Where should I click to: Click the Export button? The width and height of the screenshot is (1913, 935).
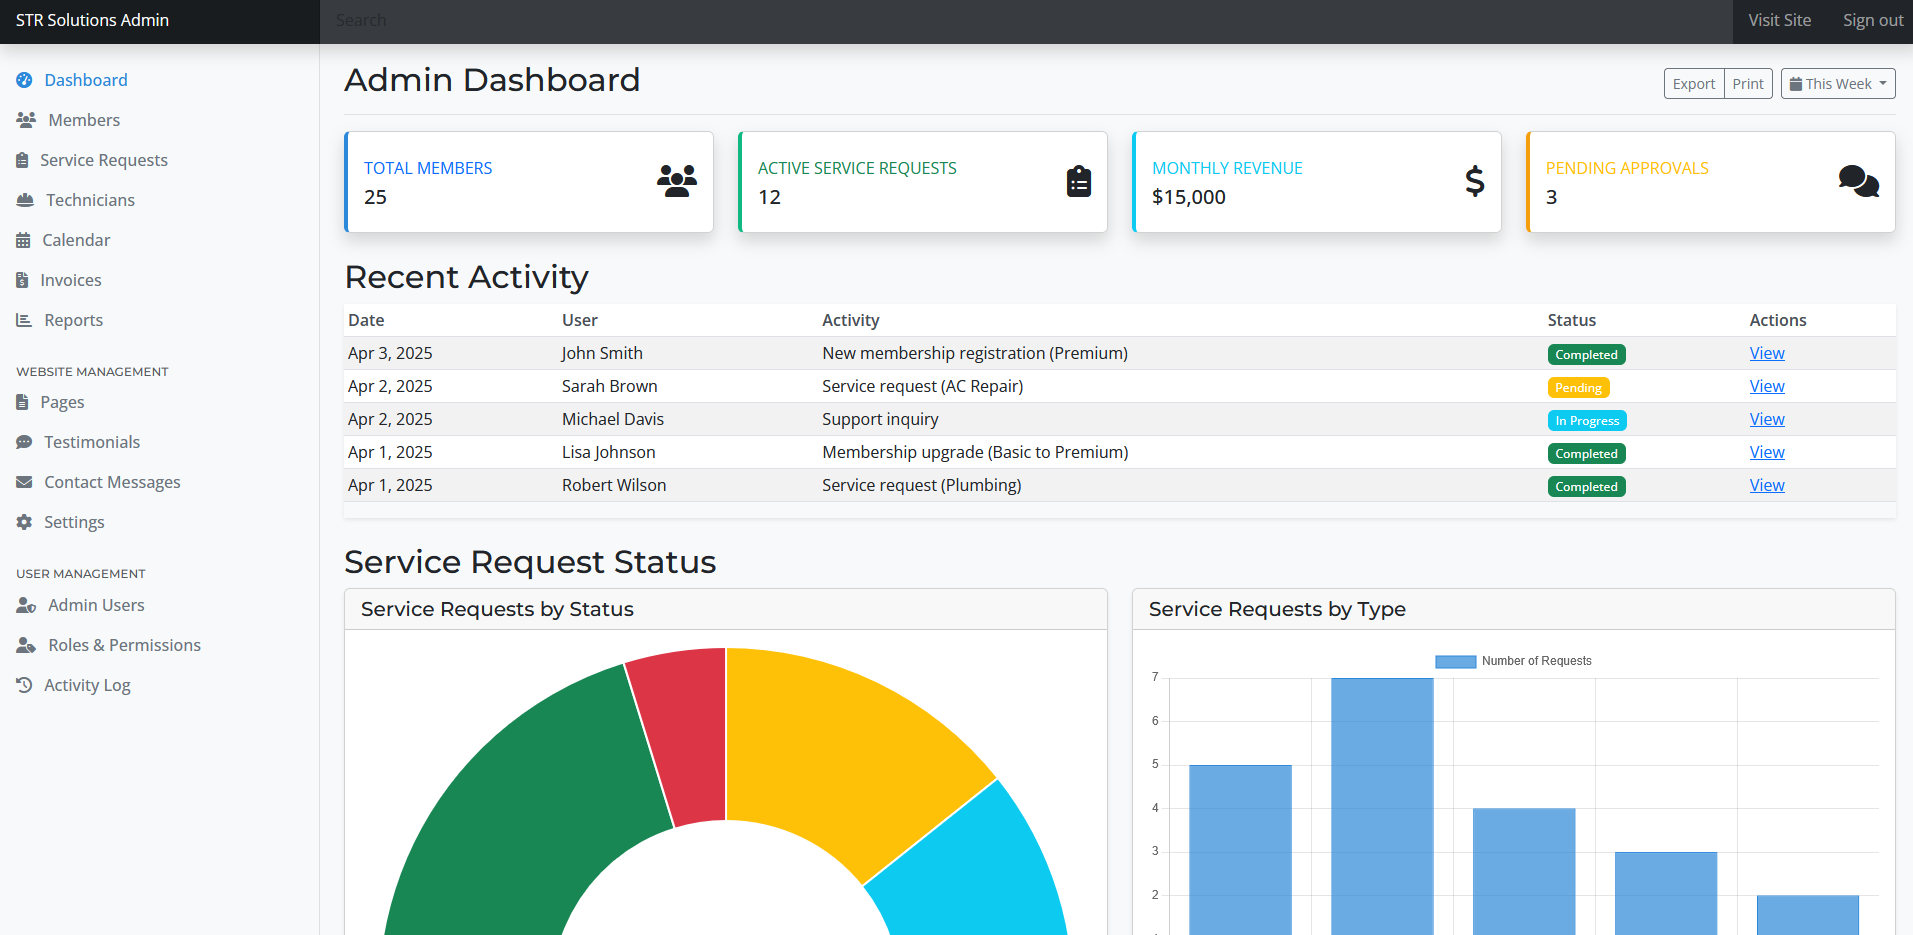click(1693, 83)
